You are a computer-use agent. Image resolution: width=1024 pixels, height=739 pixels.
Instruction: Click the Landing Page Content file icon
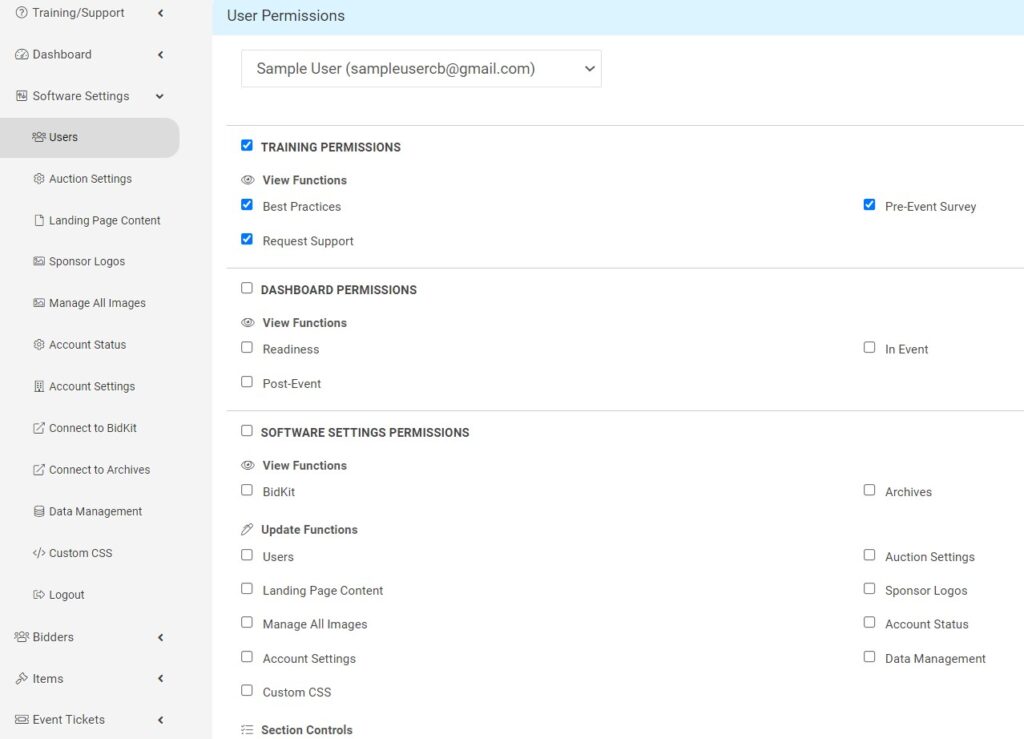pos(39,220)
